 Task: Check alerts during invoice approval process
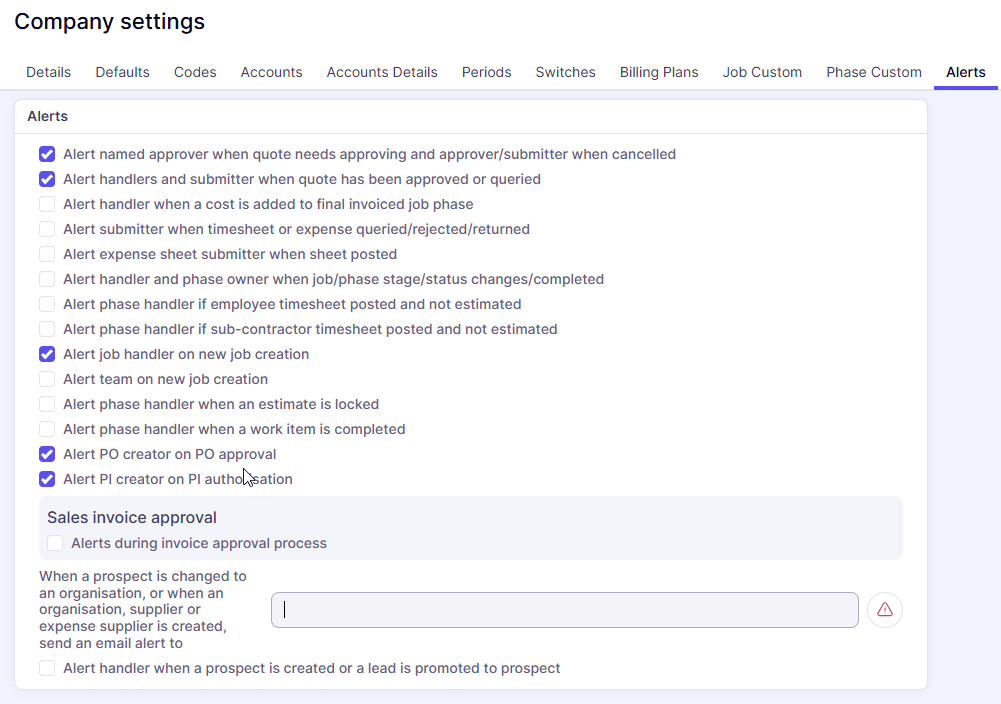coord(55,543)
